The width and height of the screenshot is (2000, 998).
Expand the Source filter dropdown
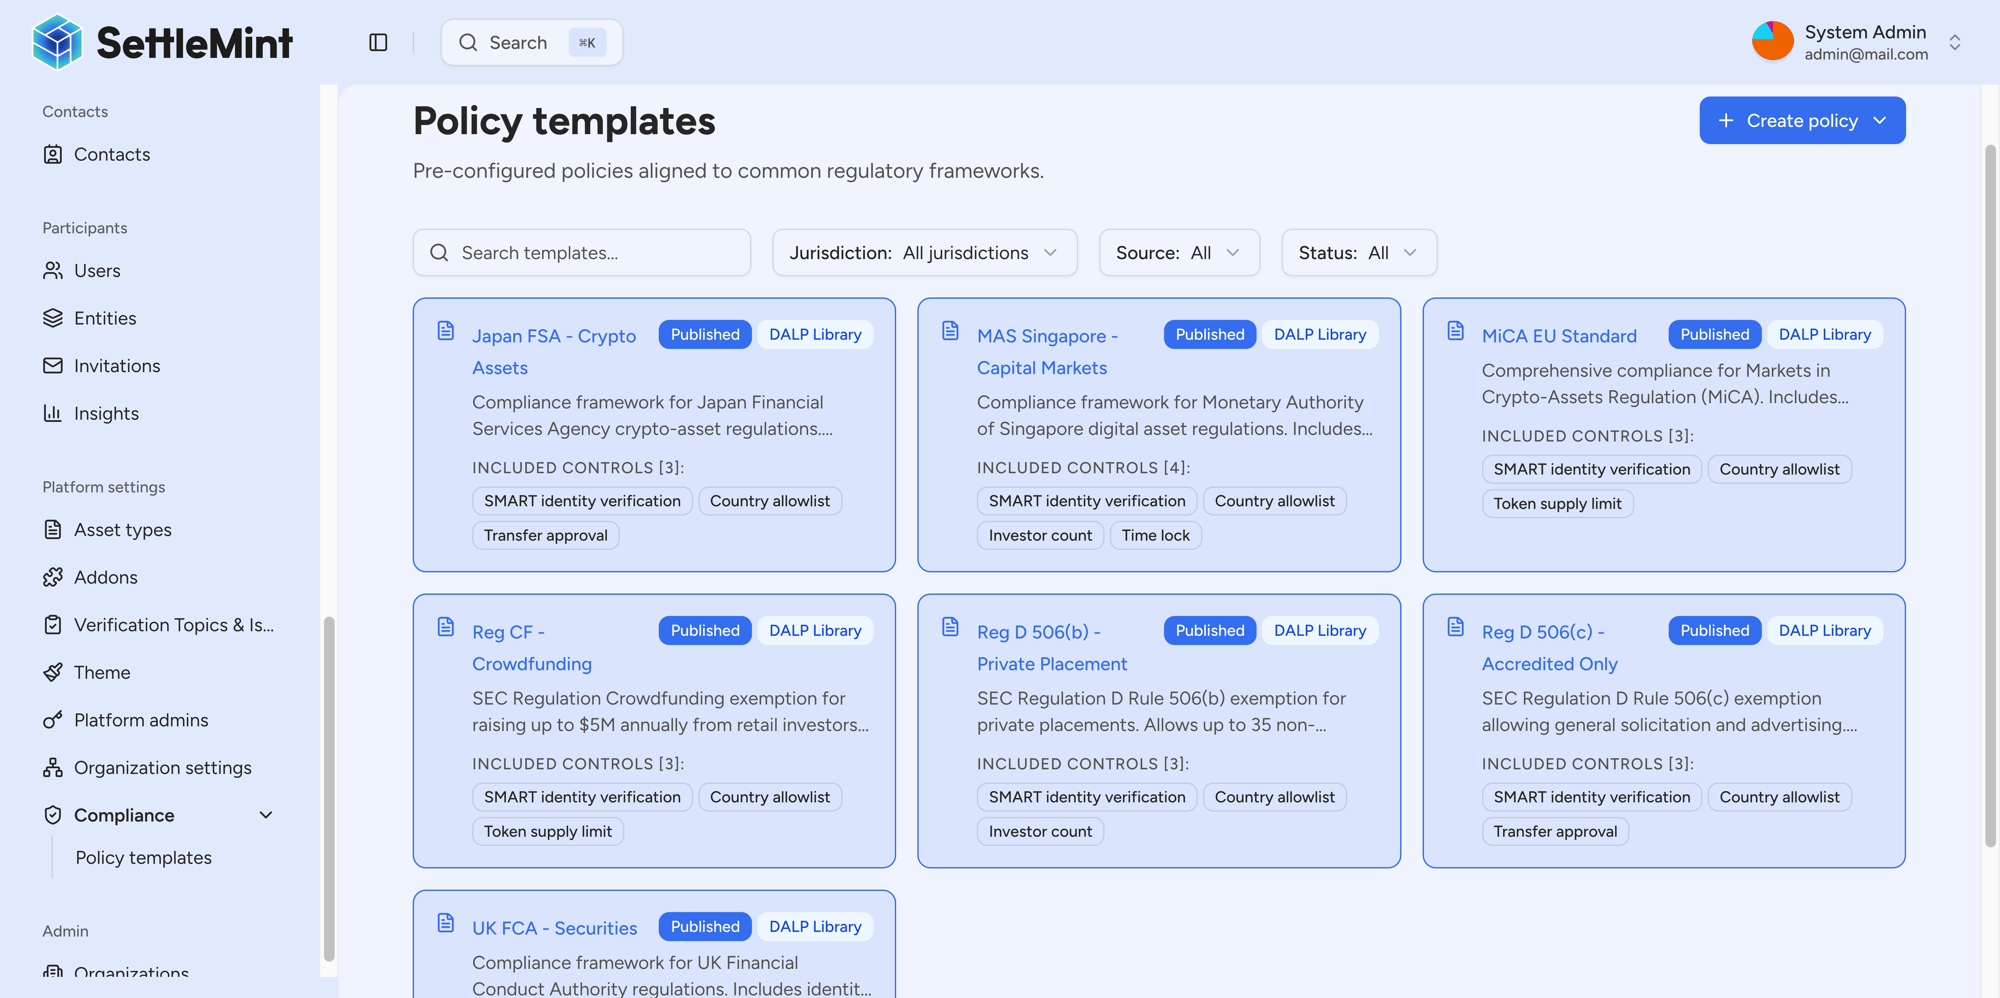tap(1179, 253)
